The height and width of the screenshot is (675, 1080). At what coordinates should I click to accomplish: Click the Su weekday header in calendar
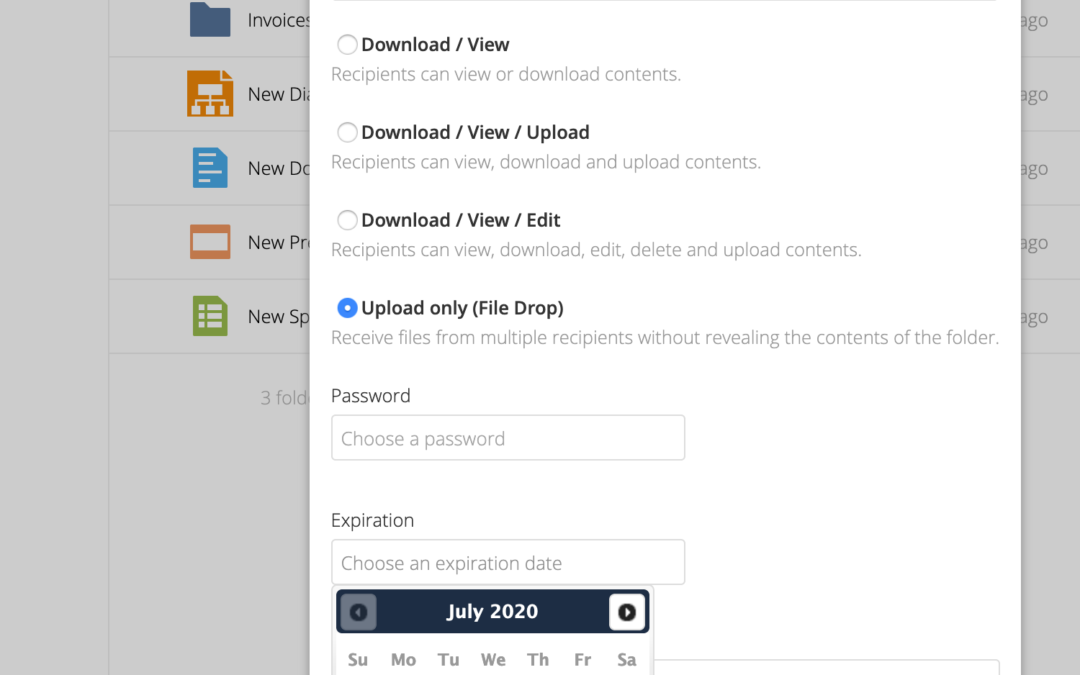click(x=358, y=659)
